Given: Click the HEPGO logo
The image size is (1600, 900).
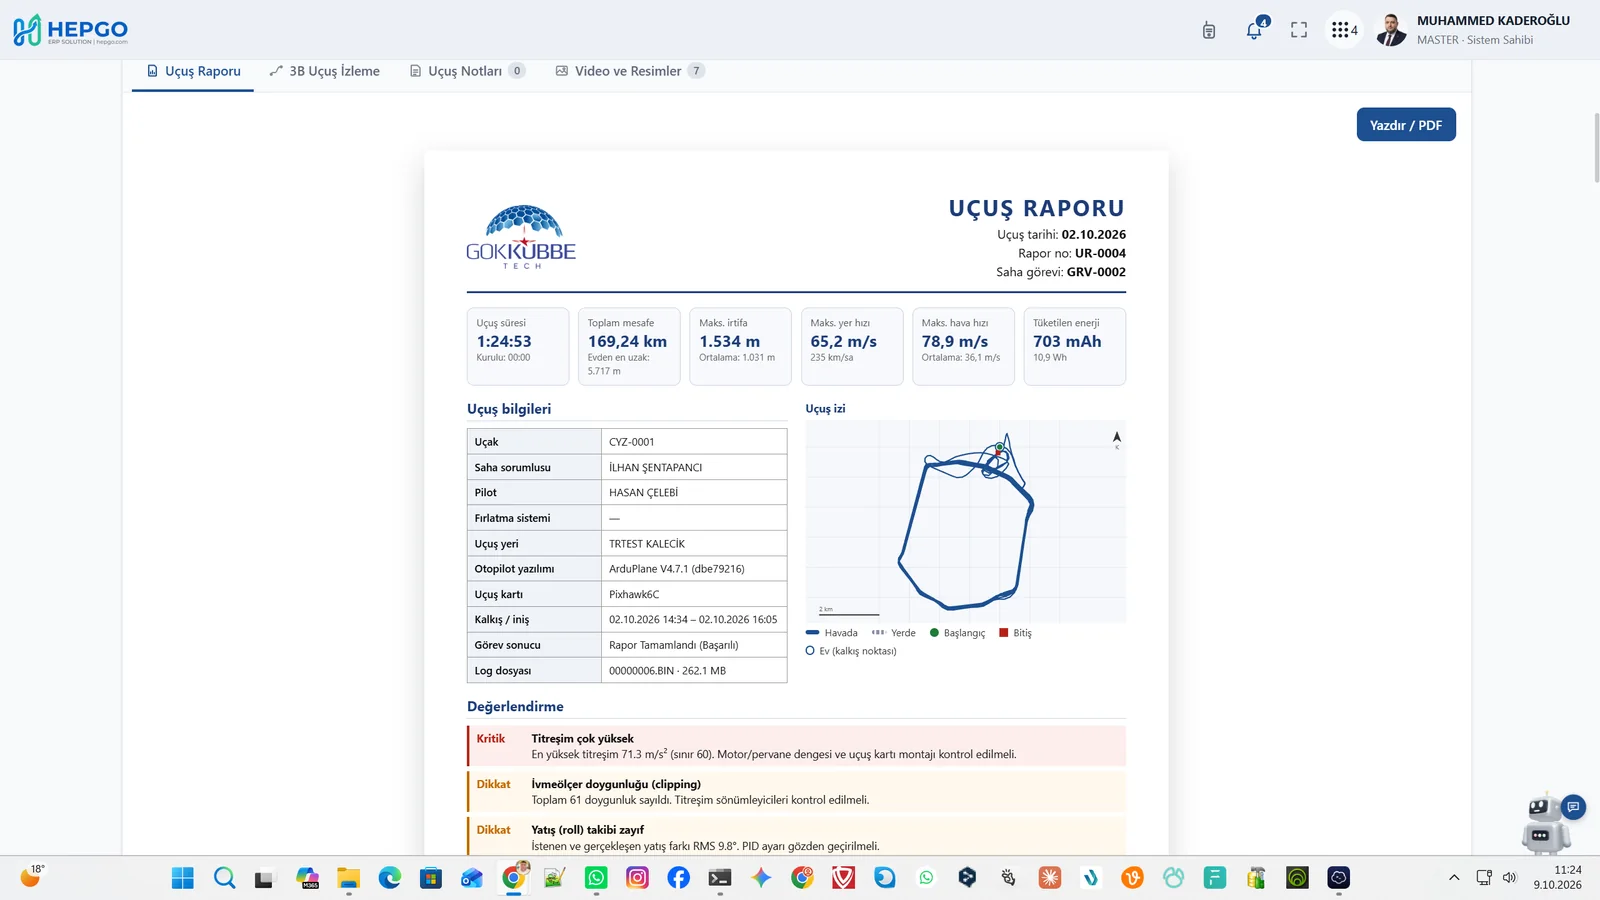Looking at the screenshot, I should click(x=70, y=30).
